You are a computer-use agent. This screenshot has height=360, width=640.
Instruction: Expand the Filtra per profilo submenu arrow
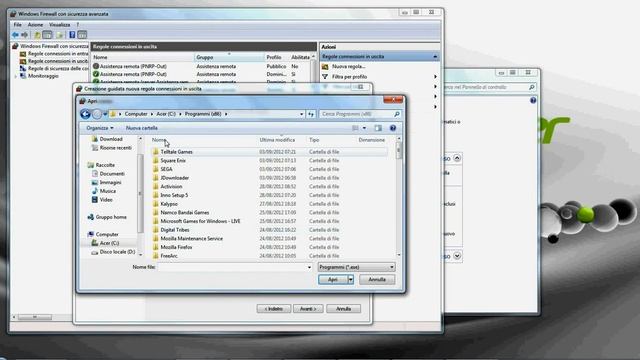click(x=435, y=77)
